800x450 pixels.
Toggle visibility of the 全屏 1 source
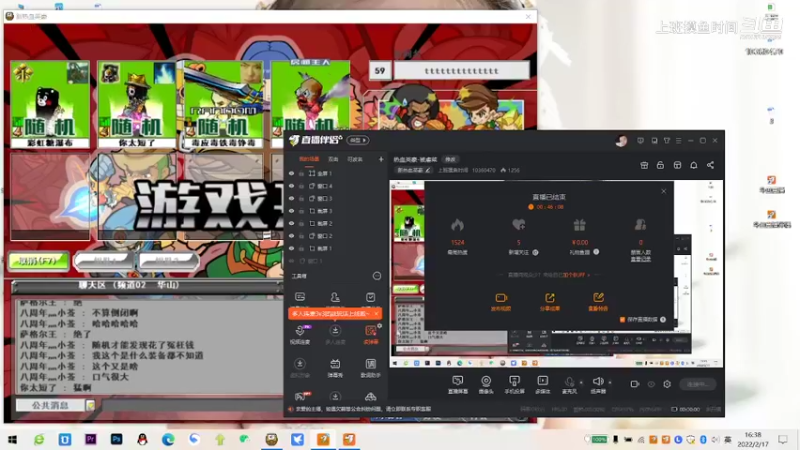coord(291,173)
